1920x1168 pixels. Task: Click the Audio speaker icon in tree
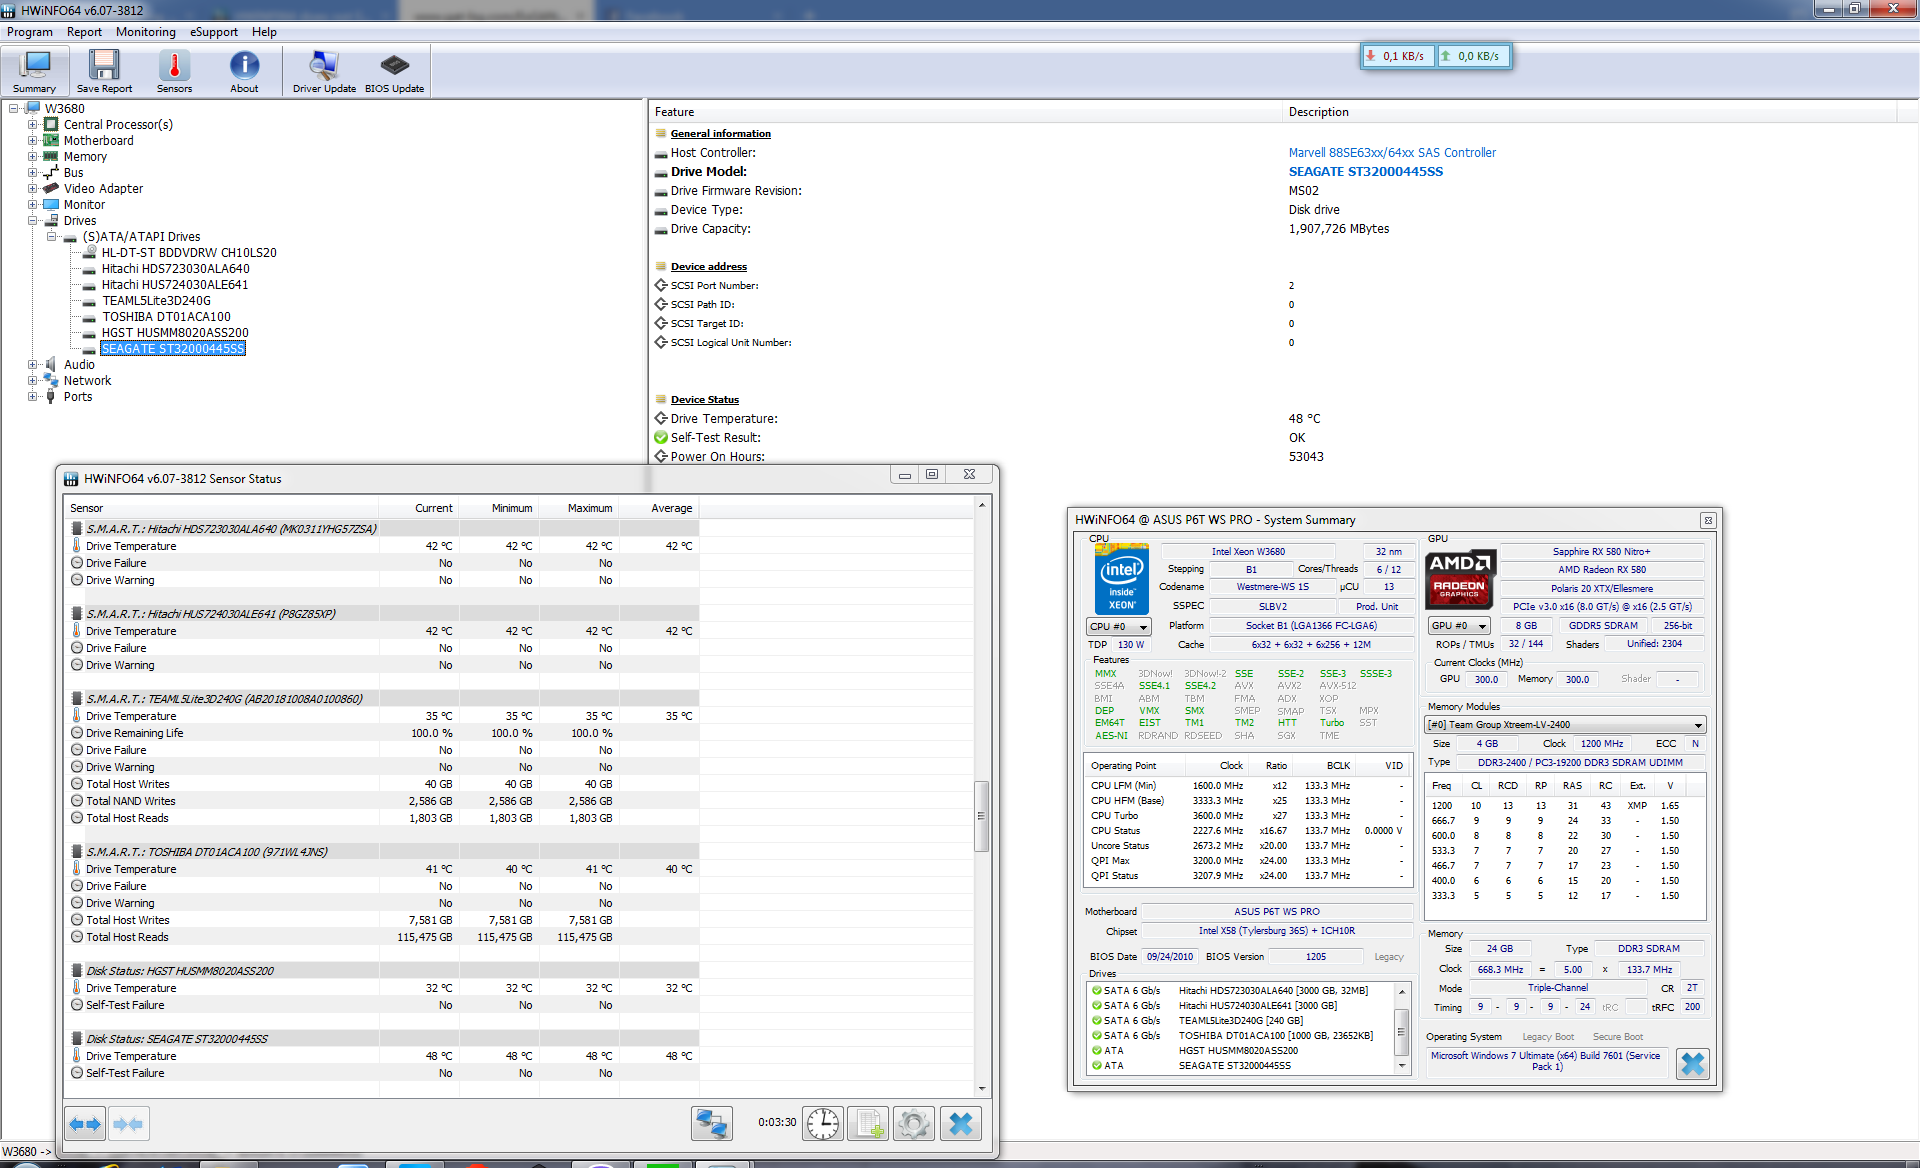[x=50, y=364]
